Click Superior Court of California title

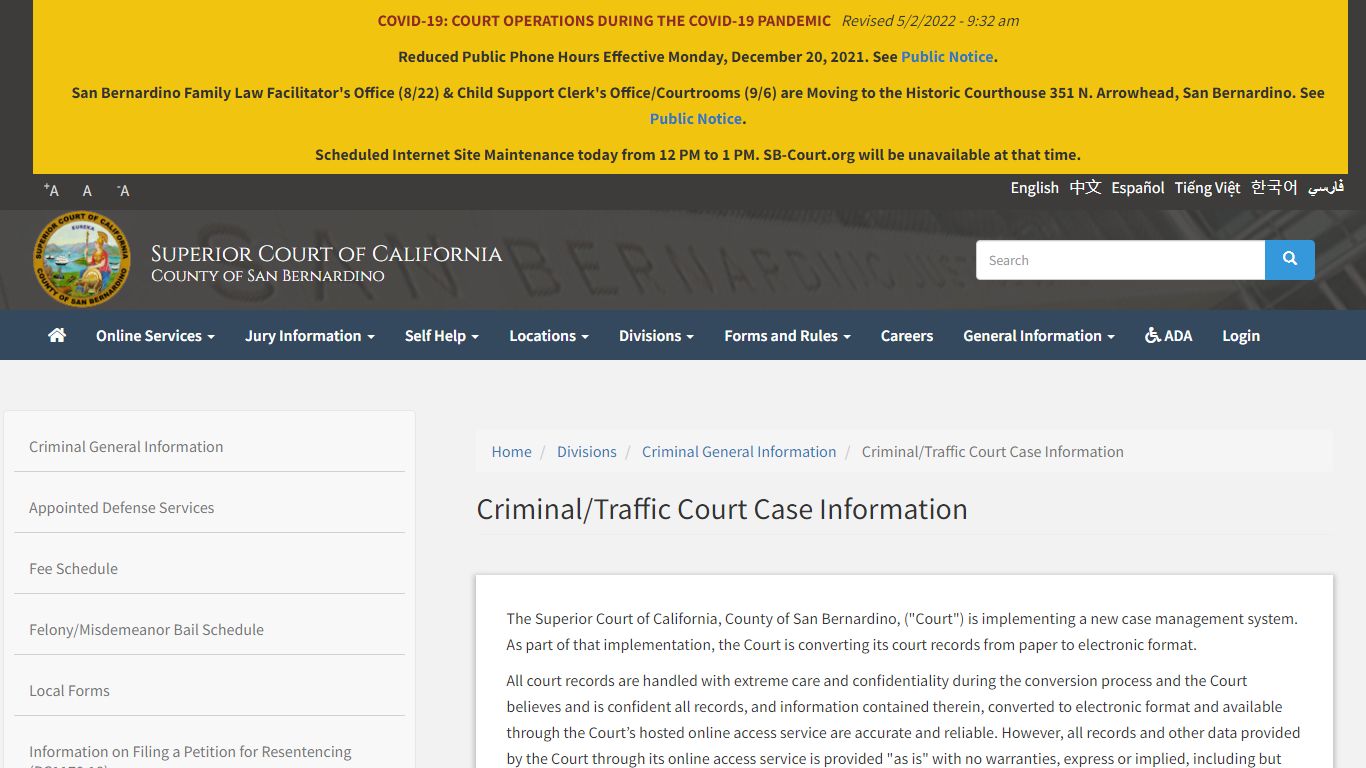pos(326,254)
